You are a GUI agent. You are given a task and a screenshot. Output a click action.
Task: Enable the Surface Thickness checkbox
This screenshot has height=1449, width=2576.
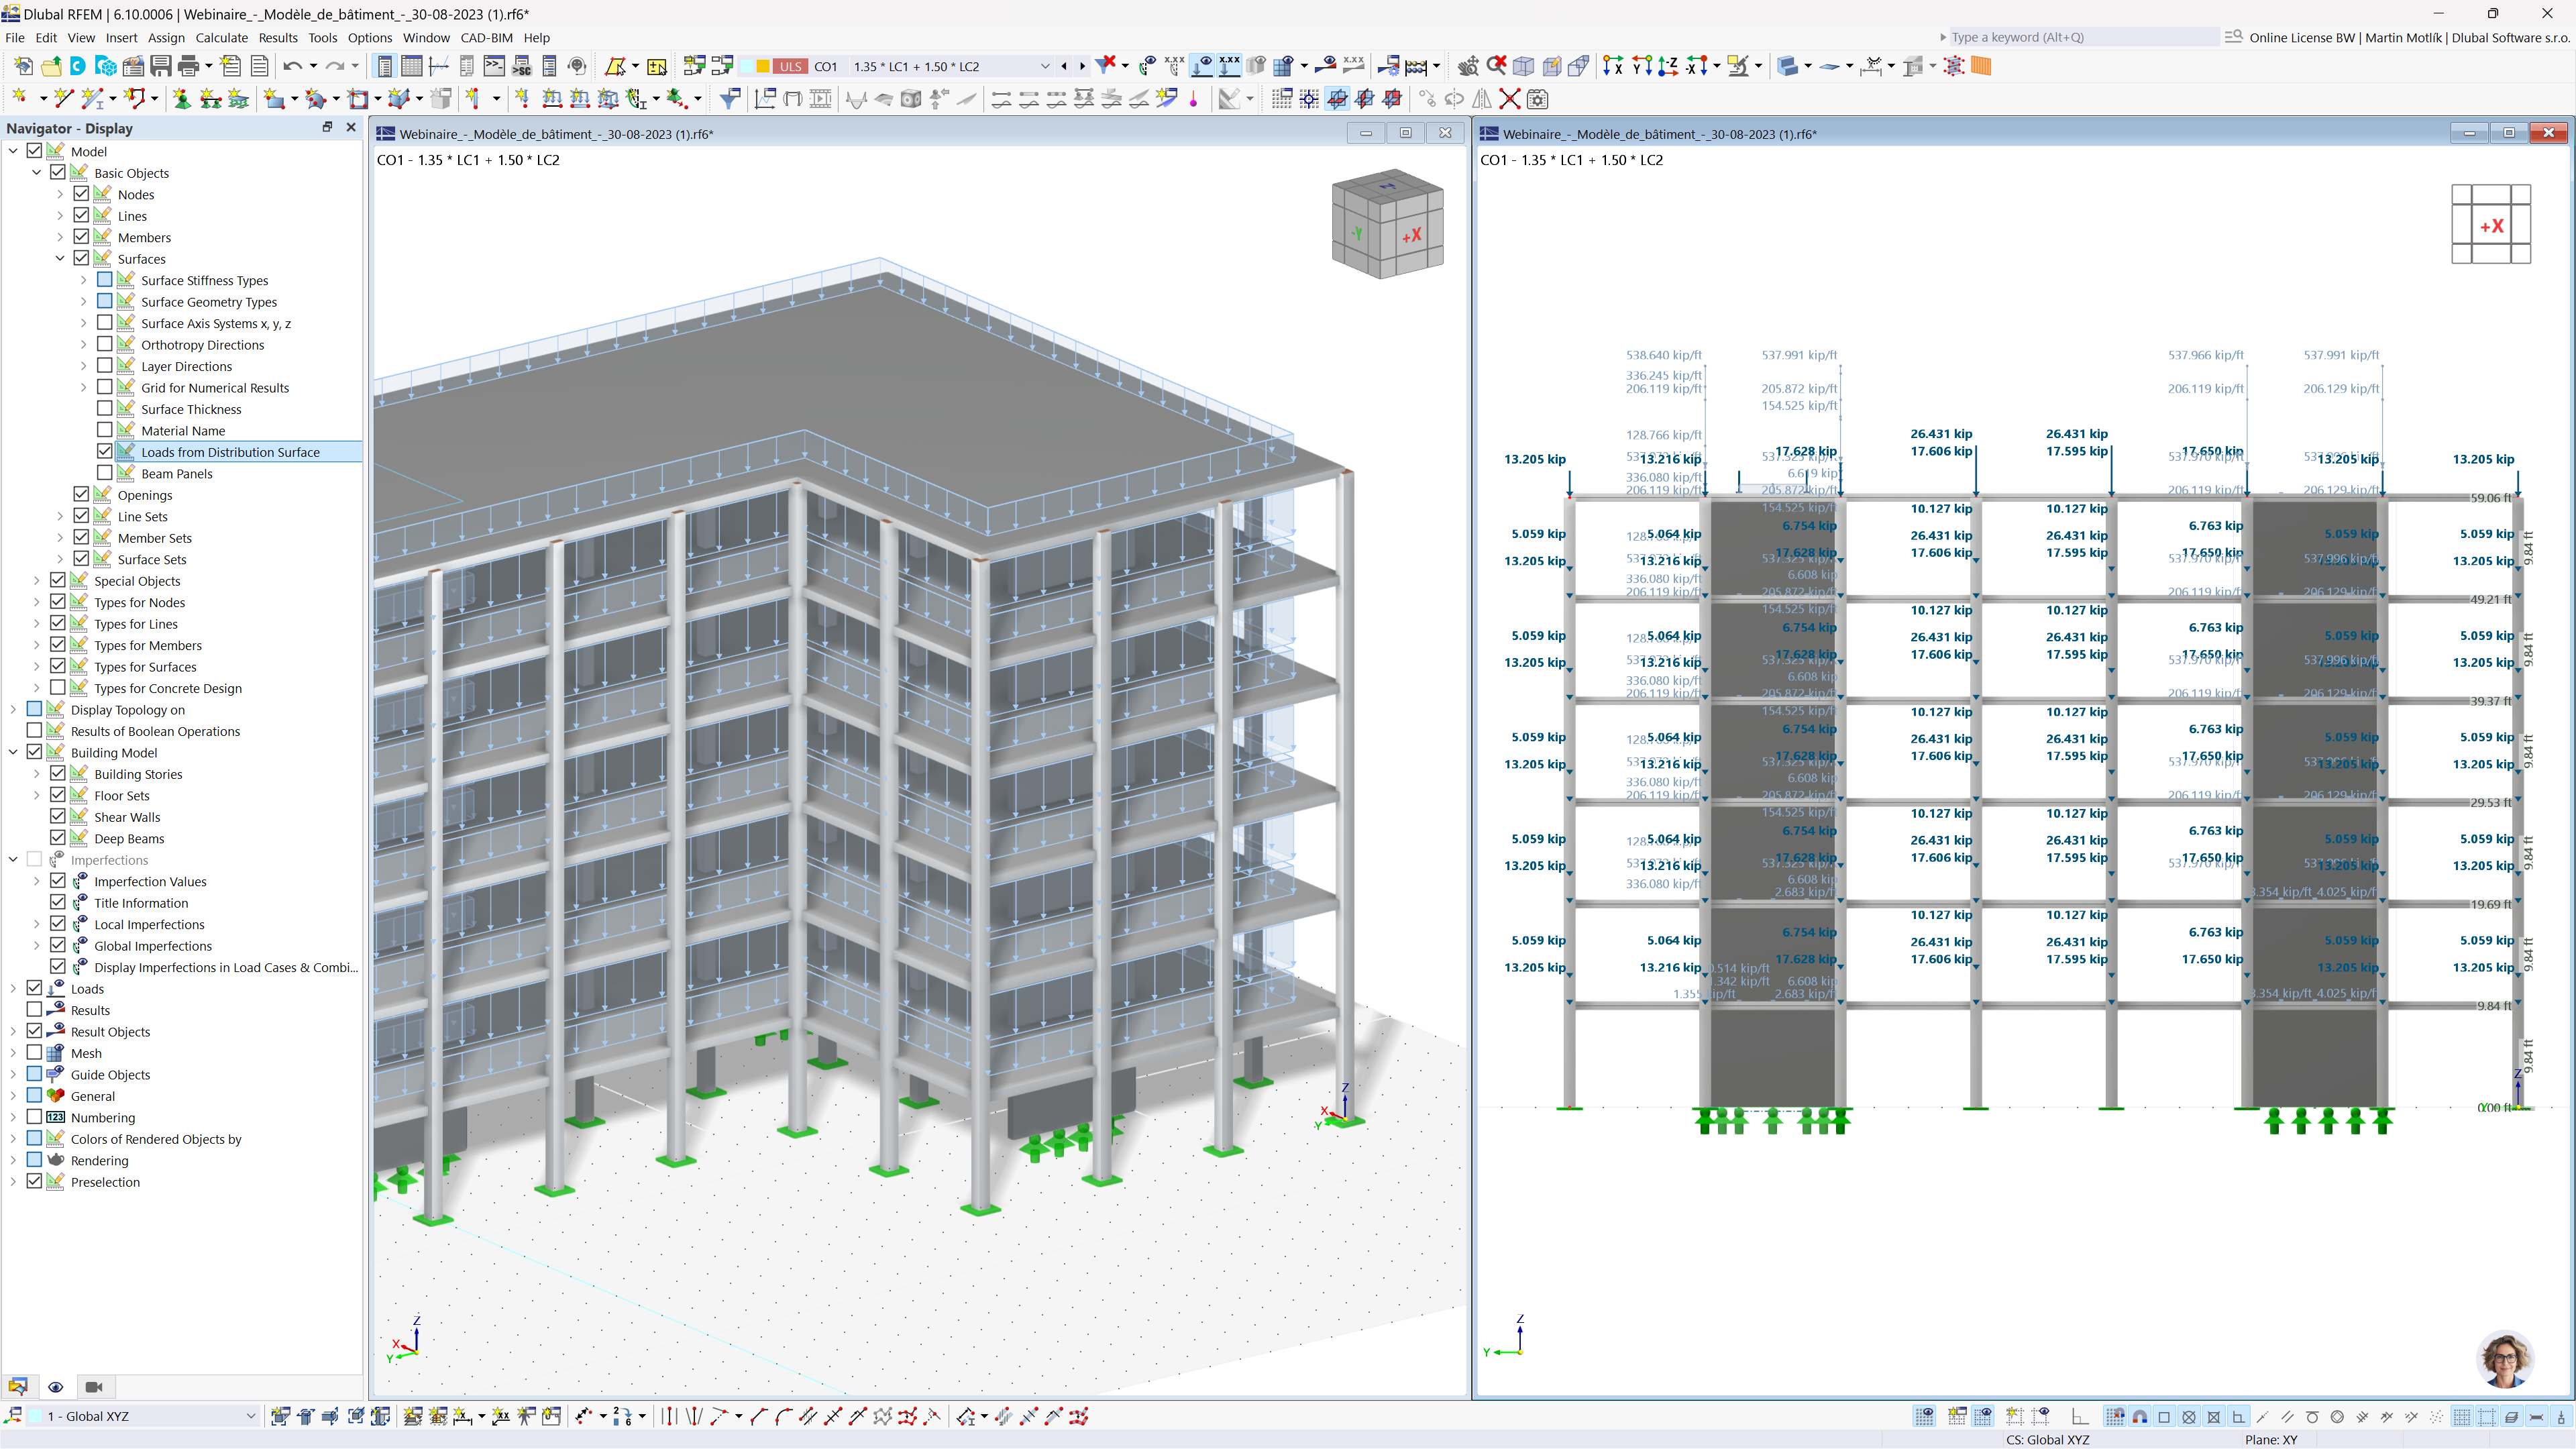click(106, 408)
